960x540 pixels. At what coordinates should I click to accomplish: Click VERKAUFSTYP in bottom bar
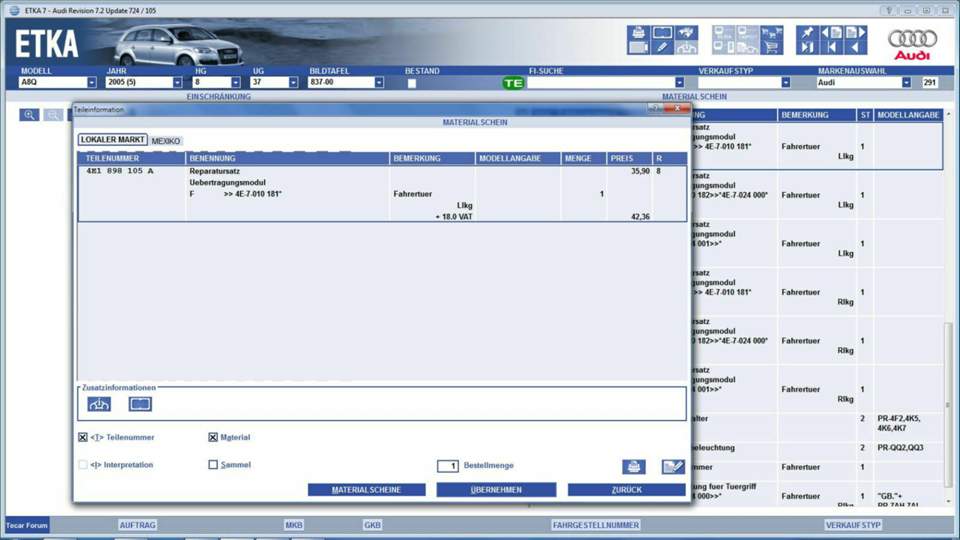[x=853, y=525]
